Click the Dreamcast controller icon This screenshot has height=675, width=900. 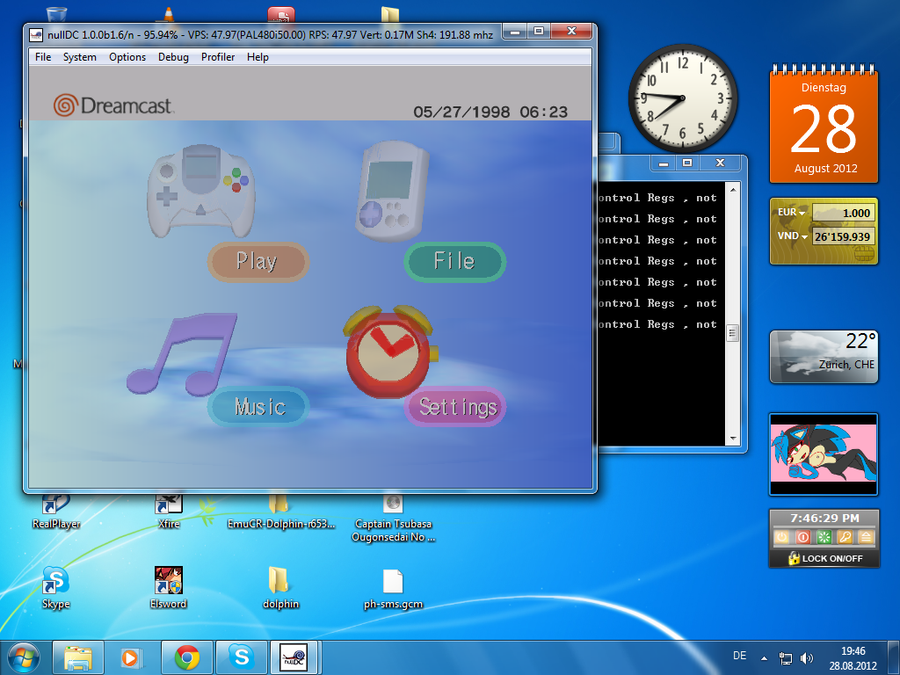pos(200,191)
